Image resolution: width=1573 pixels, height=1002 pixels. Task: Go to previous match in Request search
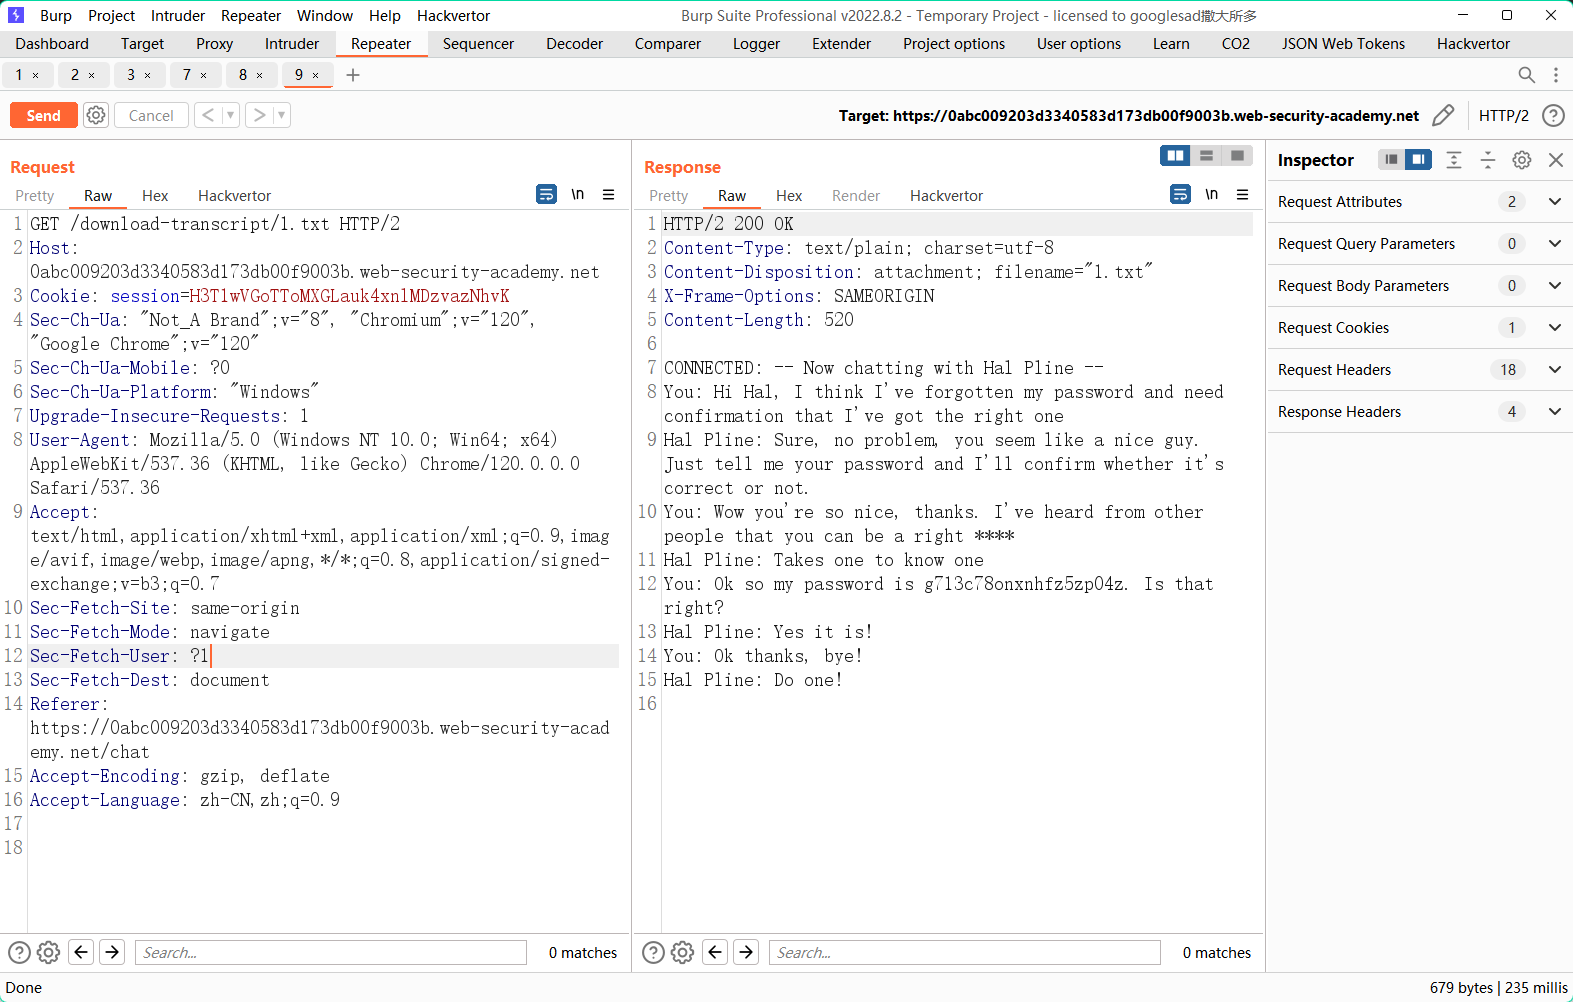[81, 952]
